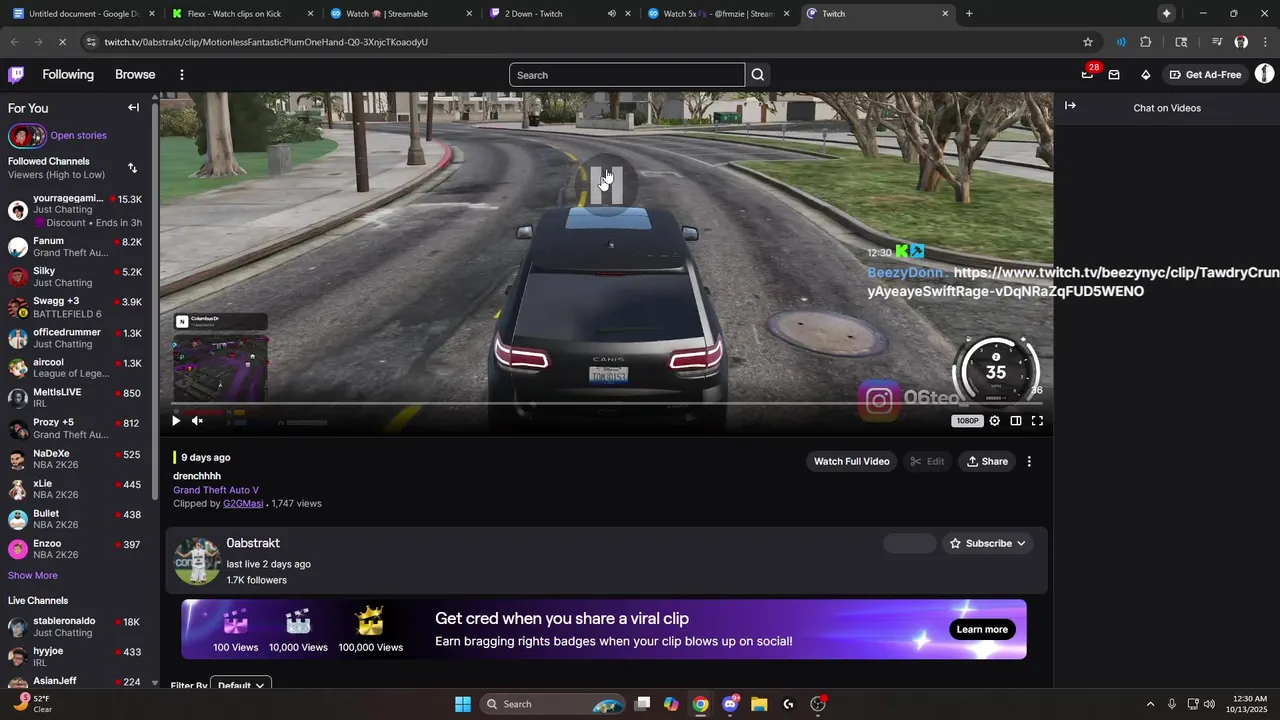Click Get Ad-Free button
The image size is (1280, 720).
pyautogui.click(x=1204, y=75)
